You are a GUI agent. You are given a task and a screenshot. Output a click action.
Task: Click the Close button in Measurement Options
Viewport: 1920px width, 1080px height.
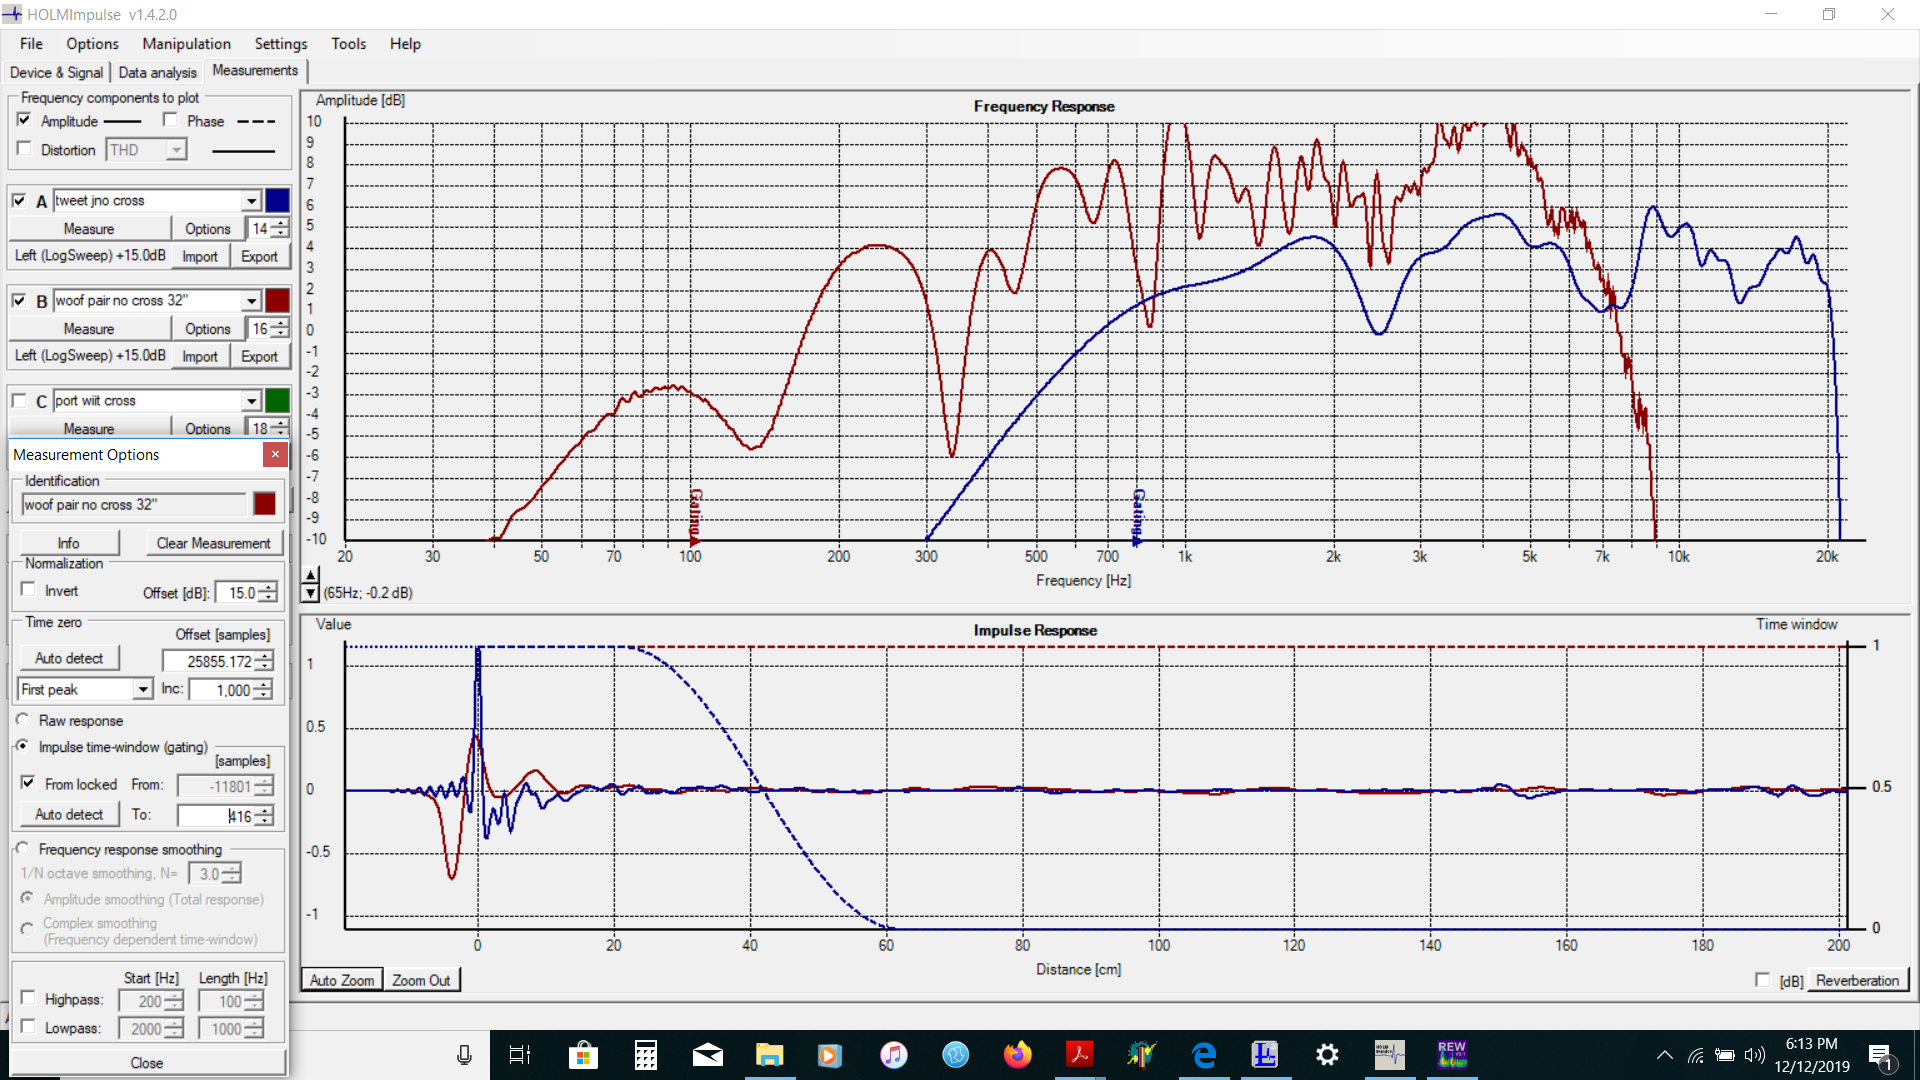tap(147, 1062)
